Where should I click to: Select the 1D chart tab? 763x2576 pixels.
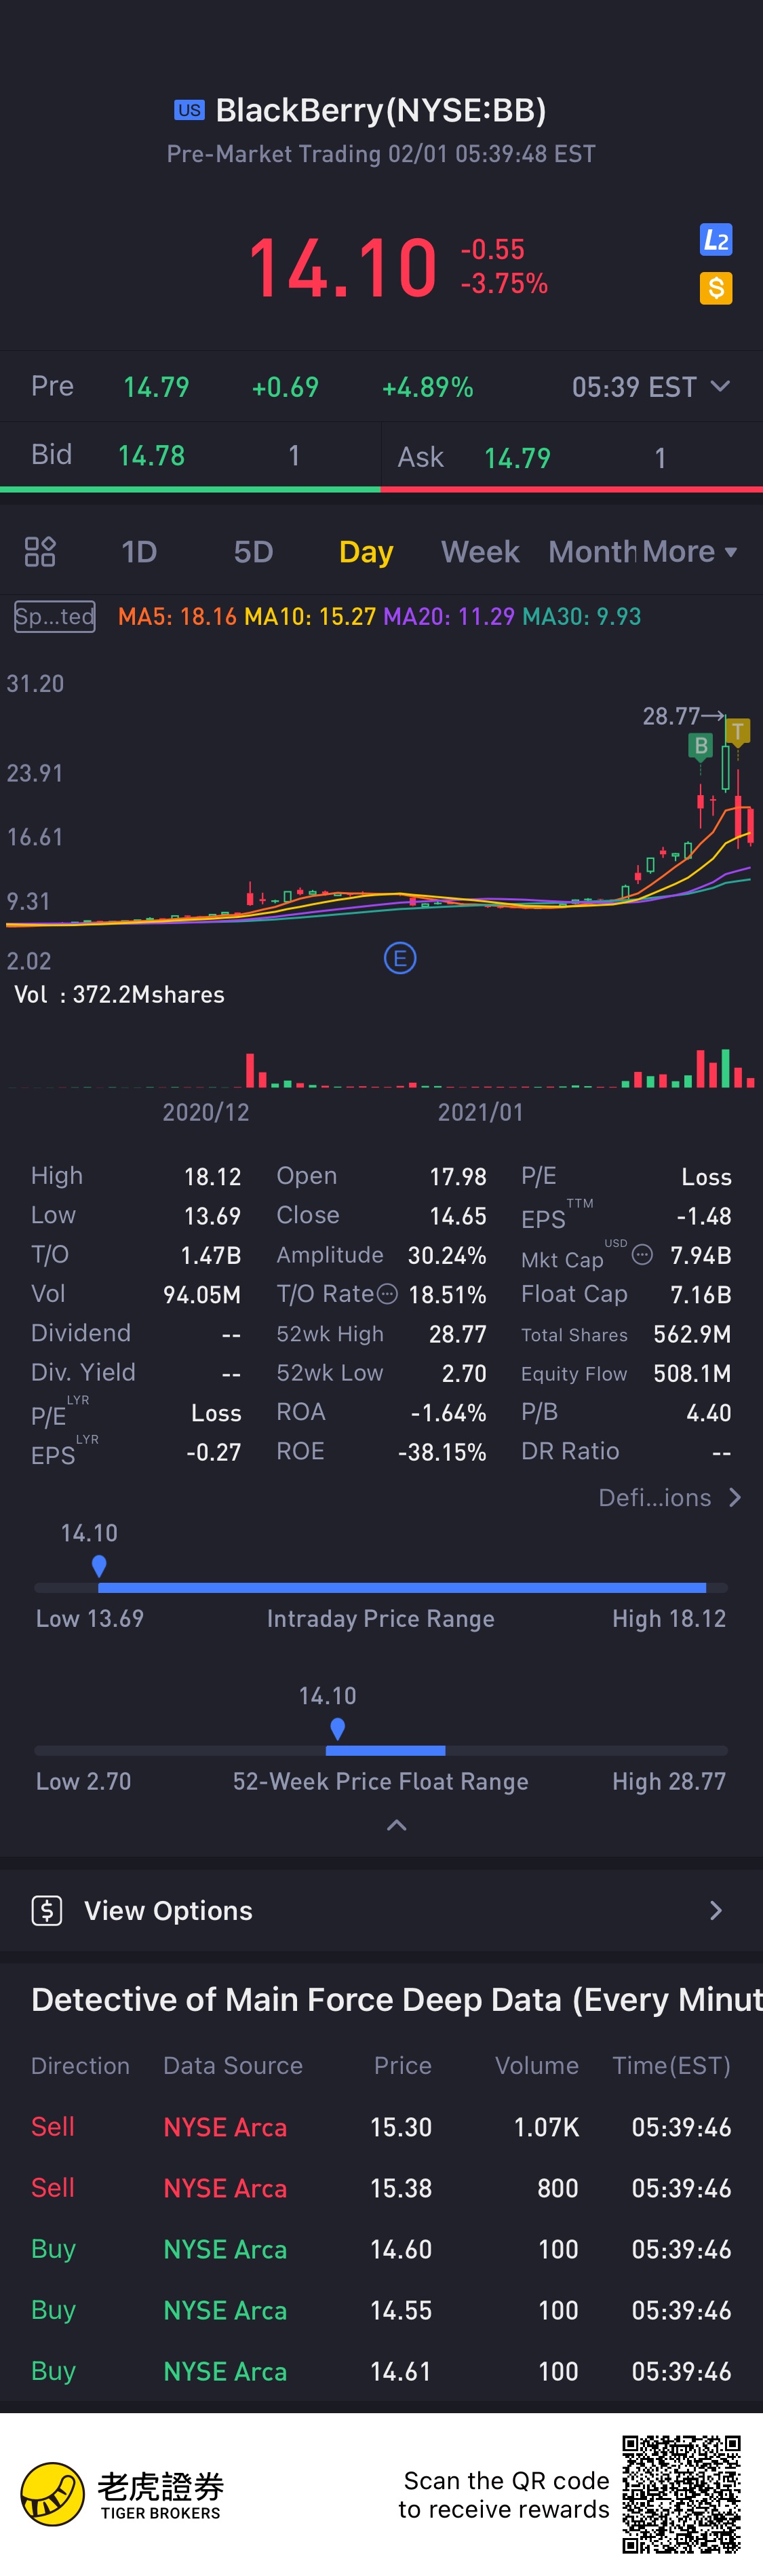coord(139,552)
